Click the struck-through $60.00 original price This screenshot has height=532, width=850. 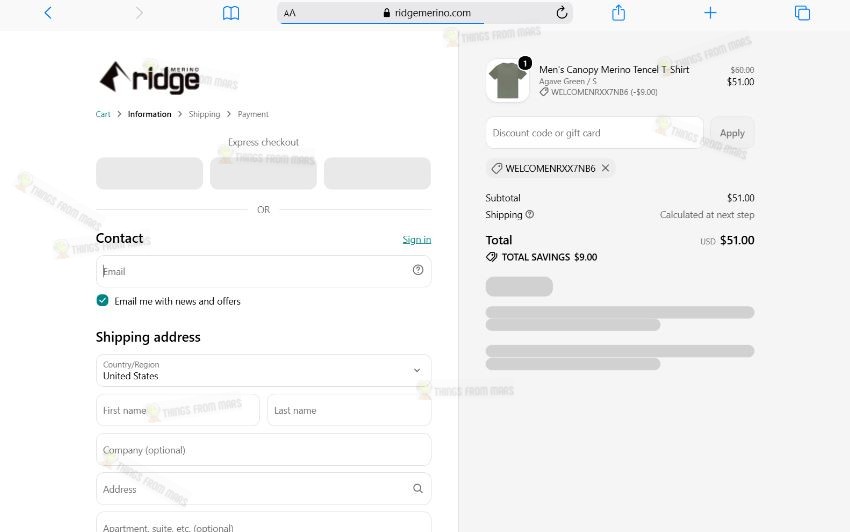742,70
